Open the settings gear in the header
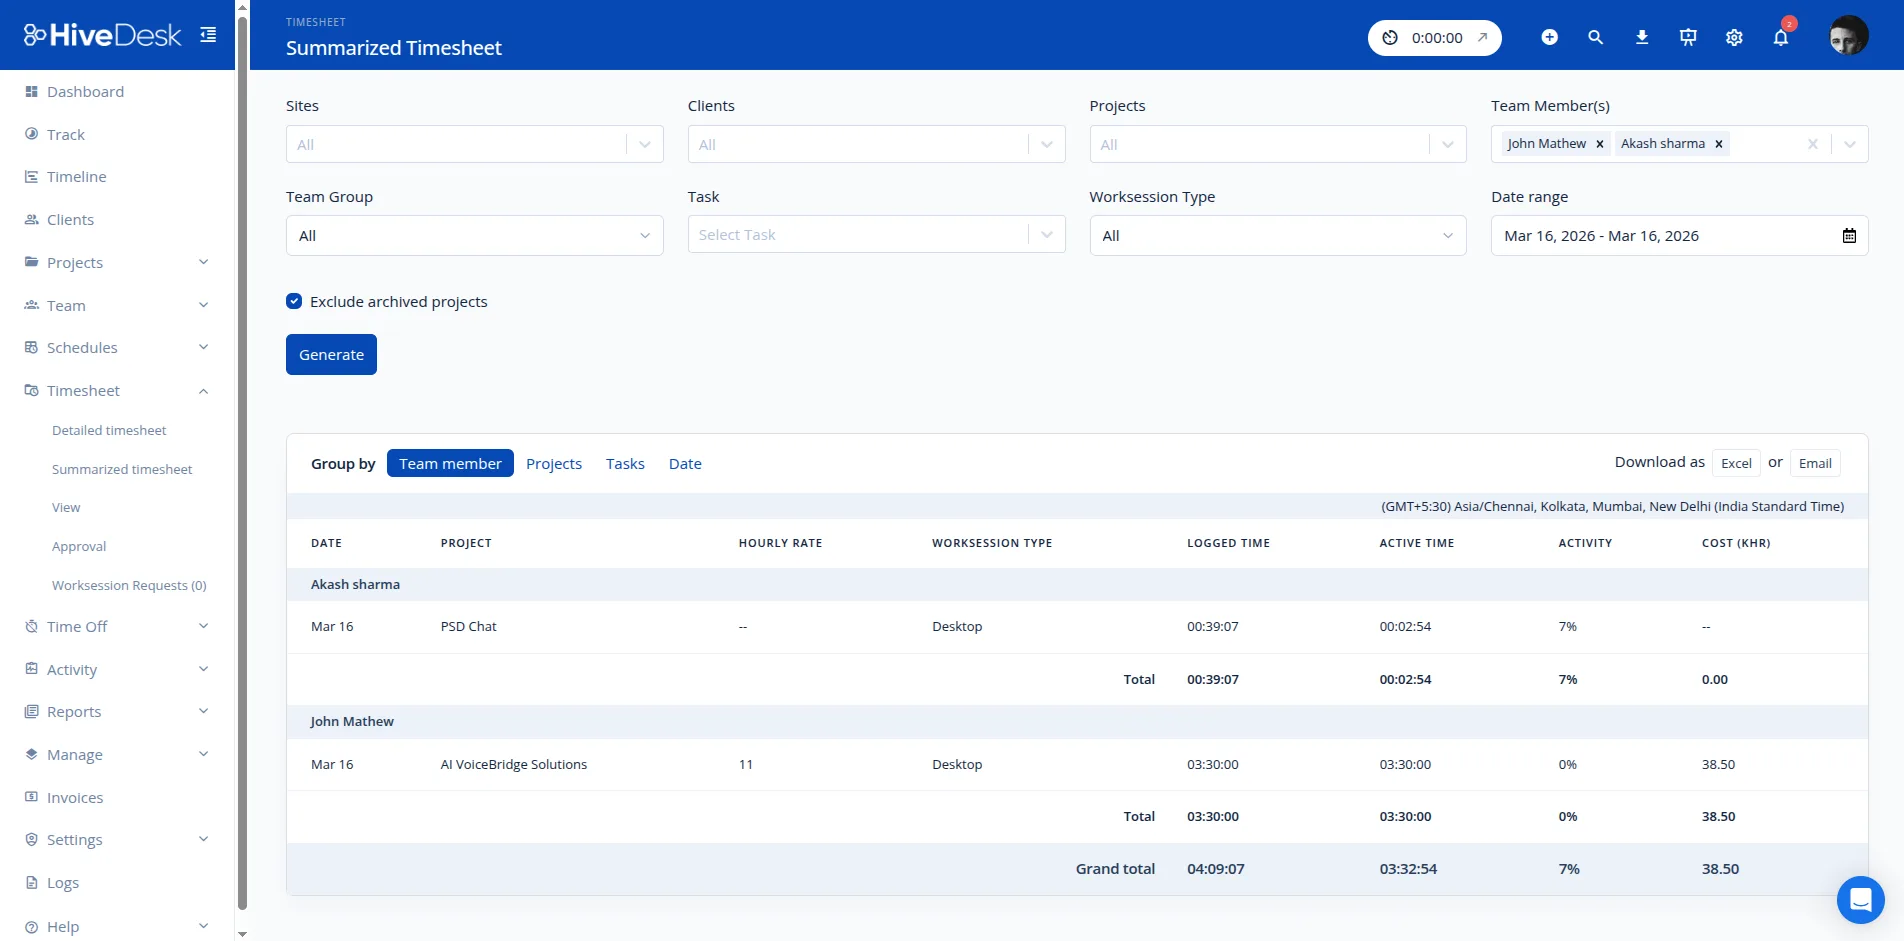Viewport: 1904px width, 941px height. (1734, 37)
